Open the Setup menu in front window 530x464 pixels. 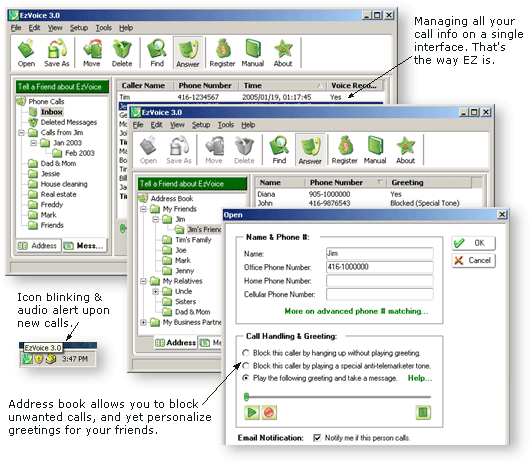click(201, 125)
